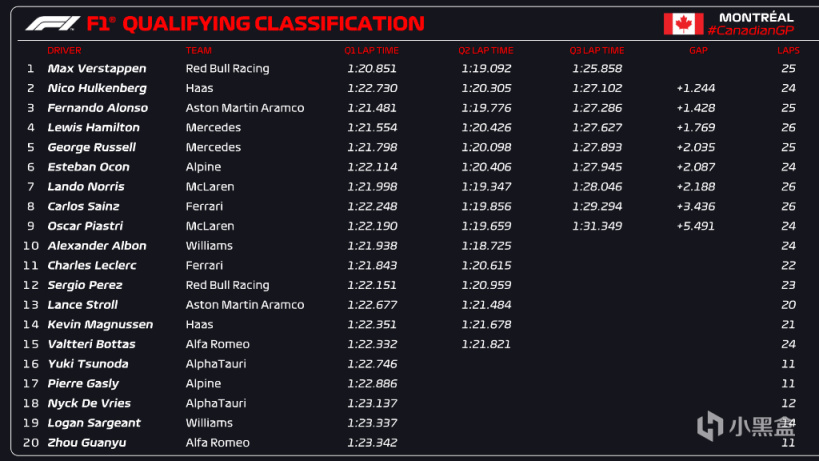Click the F1 logo in the header
Viewport: 819px width, 461px height.
(53, 23)
